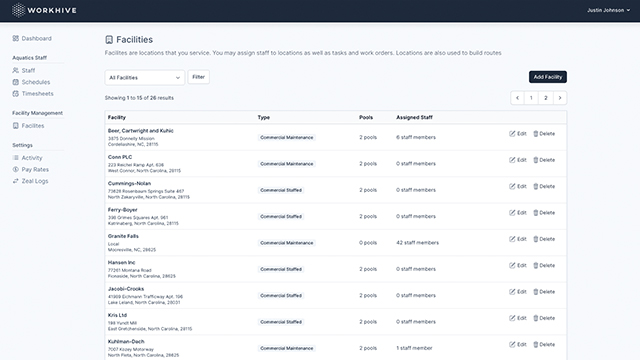Delete the Kris Ltd facility
640x360 pixels.
pyautogui.click(x=544, y=318)
